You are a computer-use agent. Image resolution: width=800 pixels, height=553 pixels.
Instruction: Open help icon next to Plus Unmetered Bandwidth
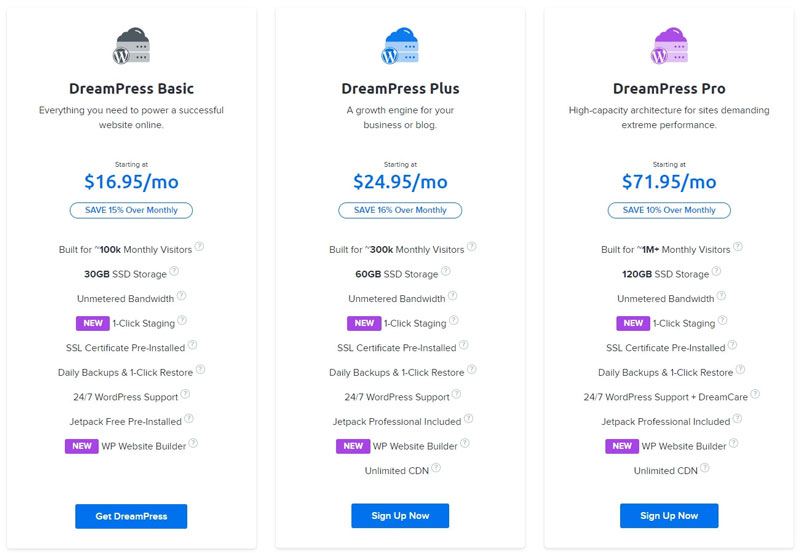point(453,296)
